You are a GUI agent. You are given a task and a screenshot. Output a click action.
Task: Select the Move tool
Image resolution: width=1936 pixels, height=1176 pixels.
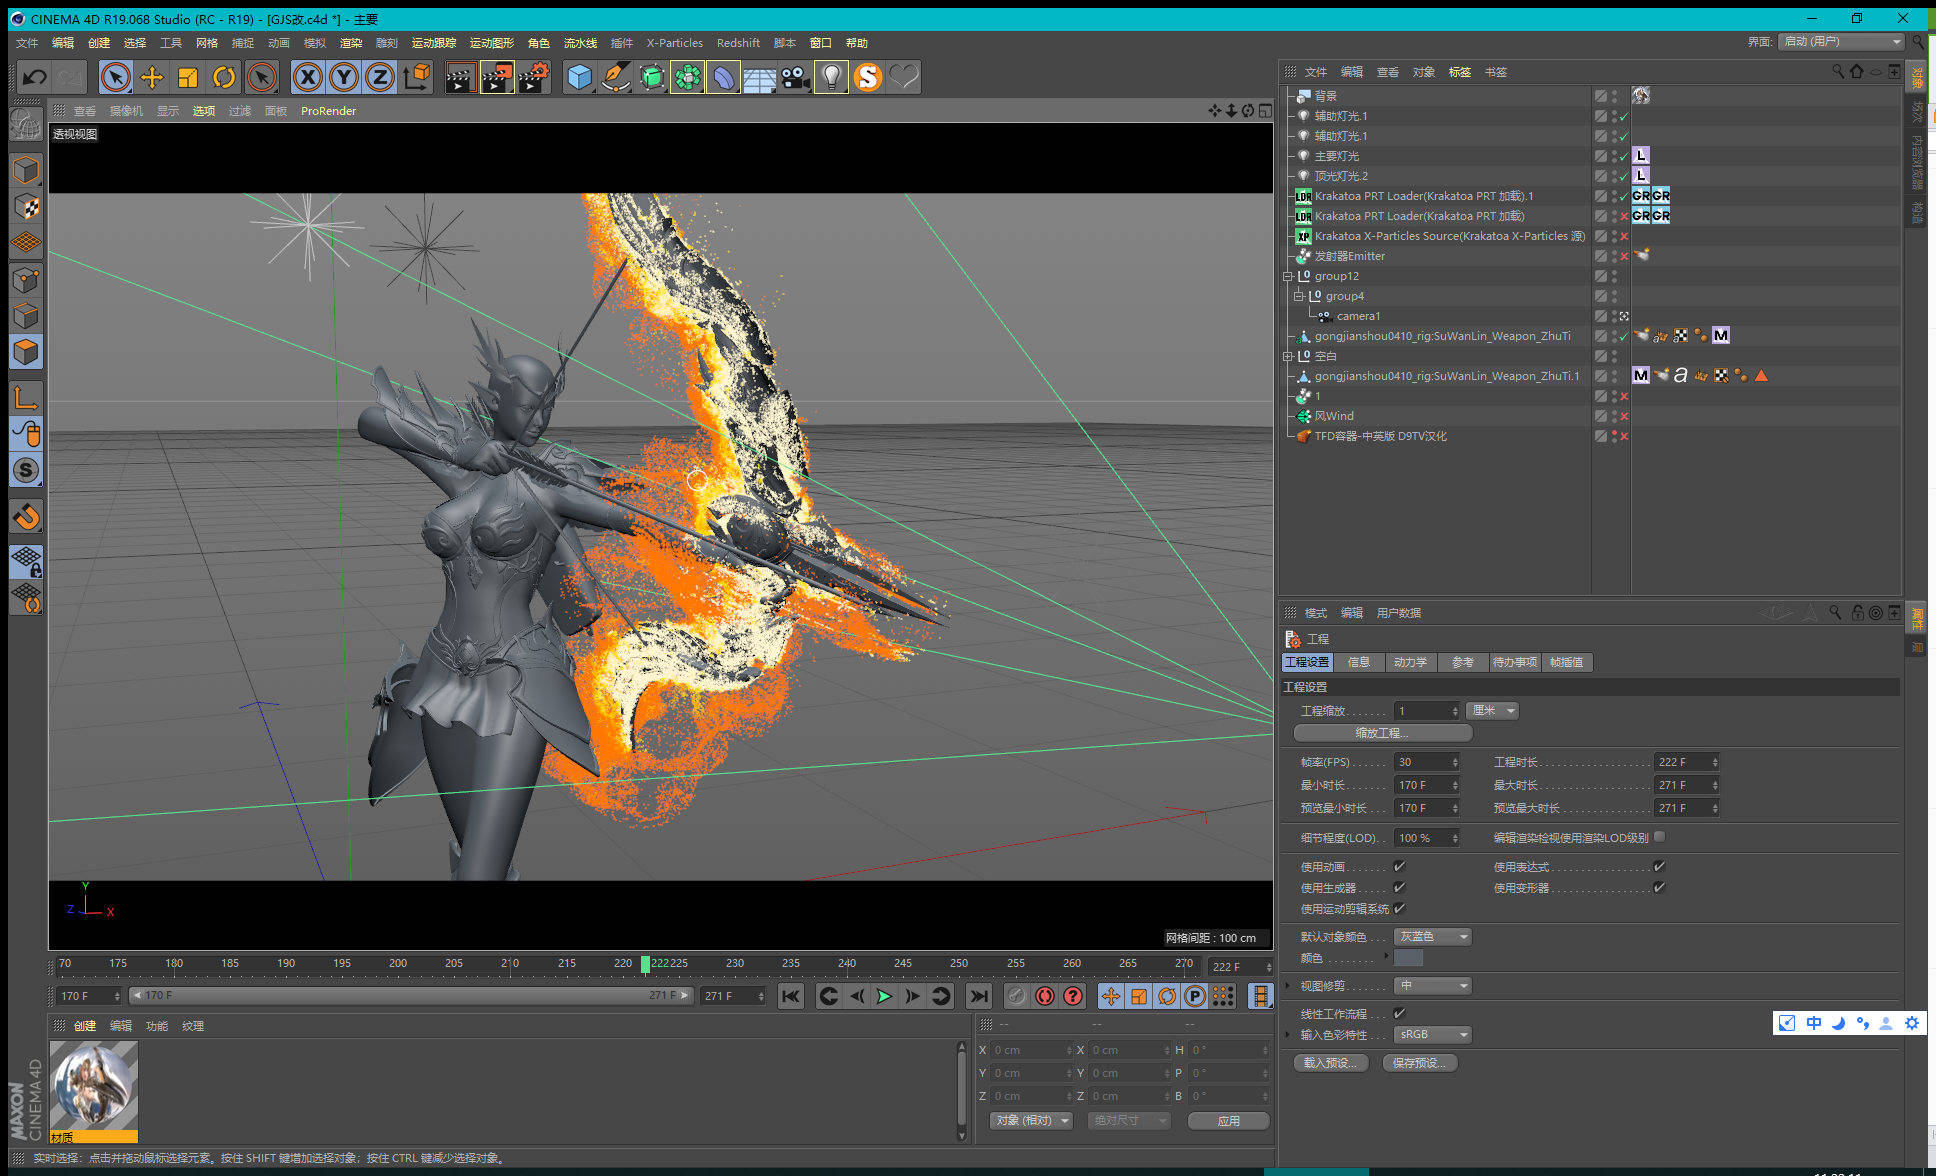point(152,77)
